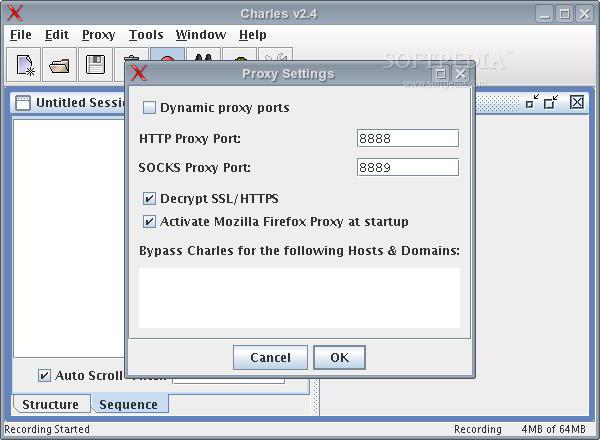Close the Untitled Session internal frame
Screen dimensions: 600x440
pyautogui.click(x=577, y=102)
